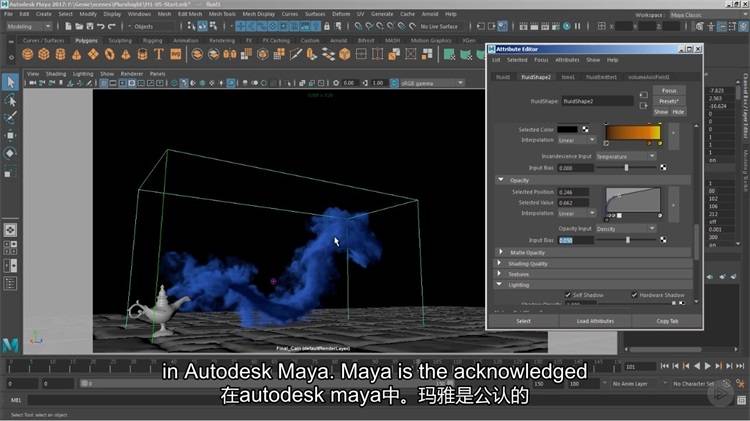This screenshot has height=421, width=750.
Task: Click the Presets button
Action: [669, 101]
